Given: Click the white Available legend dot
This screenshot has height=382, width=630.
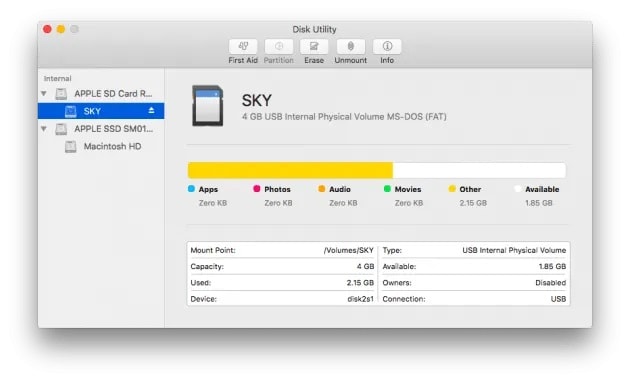Looking at the screenshot, I should click(518, 189).
